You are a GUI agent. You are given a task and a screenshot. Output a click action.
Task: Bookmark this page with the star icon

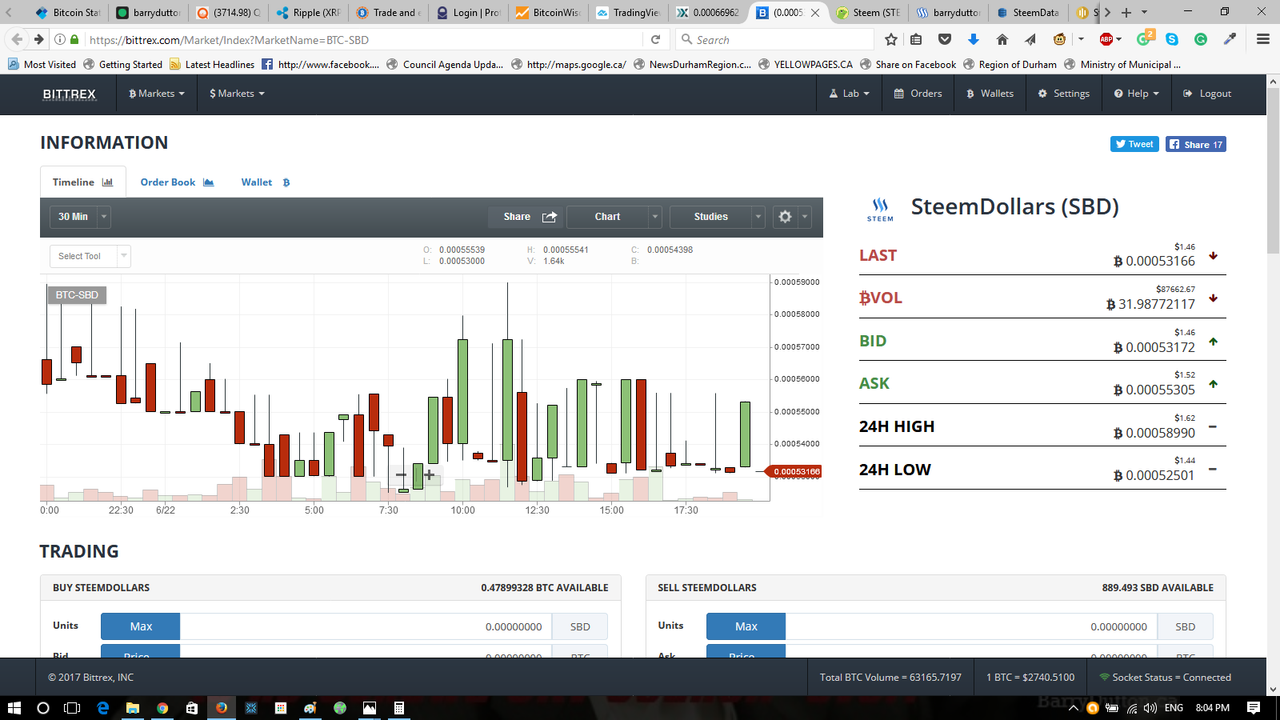tap(891, 39)
